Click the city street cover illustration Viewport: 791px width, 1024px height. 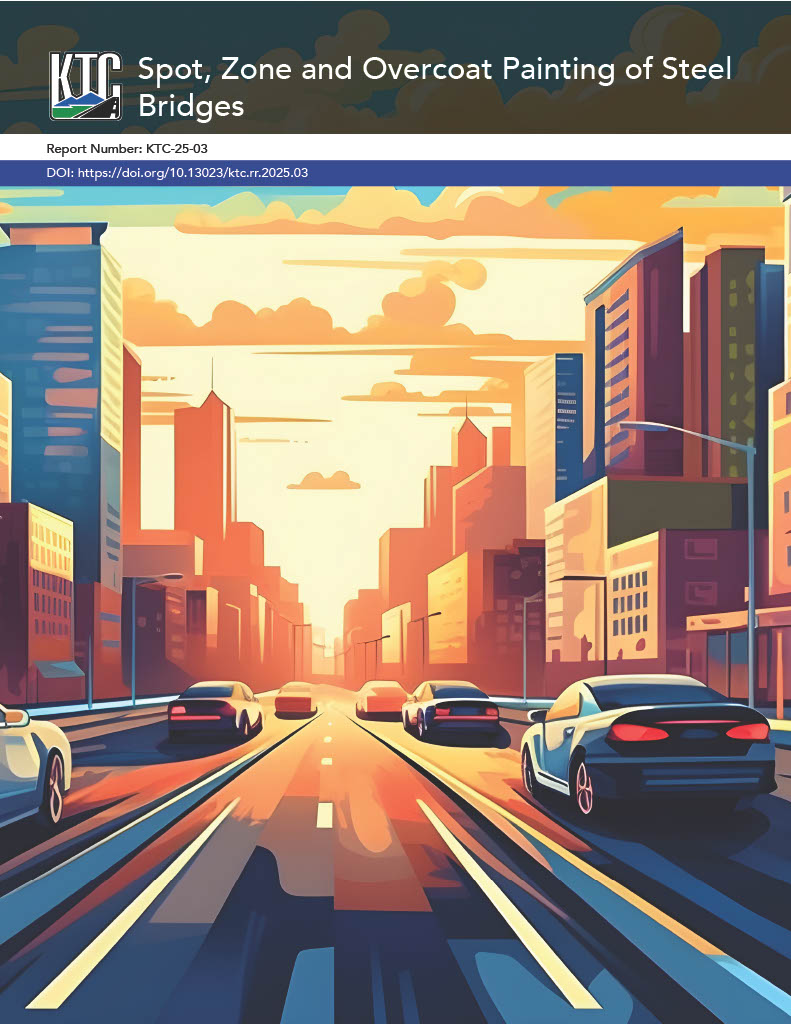point(395,605)
